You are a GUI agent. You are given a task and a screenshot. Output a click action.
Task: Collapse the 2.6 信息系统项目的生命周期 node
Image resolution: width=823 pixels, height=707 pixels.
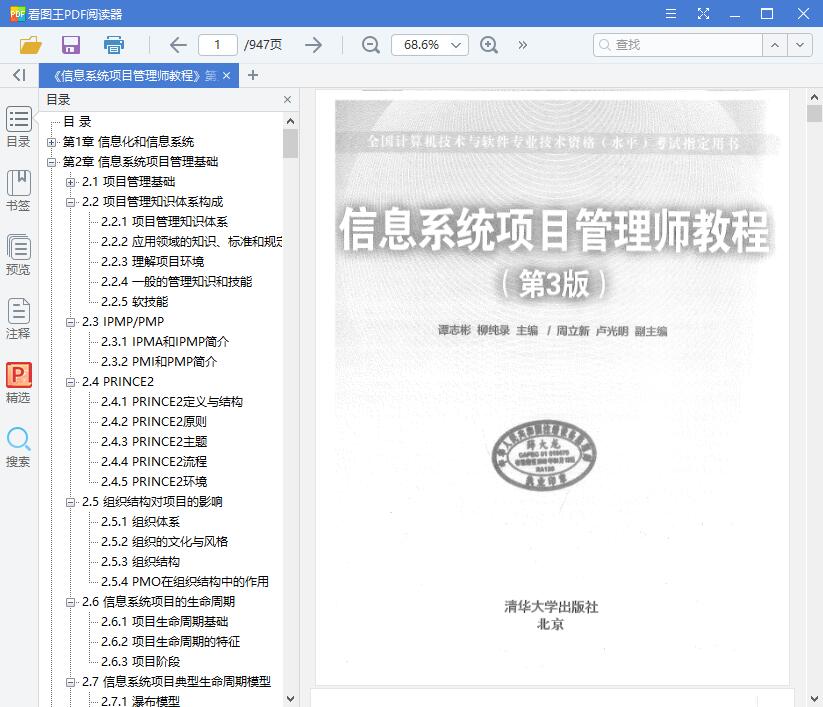(x=70, y=602)
